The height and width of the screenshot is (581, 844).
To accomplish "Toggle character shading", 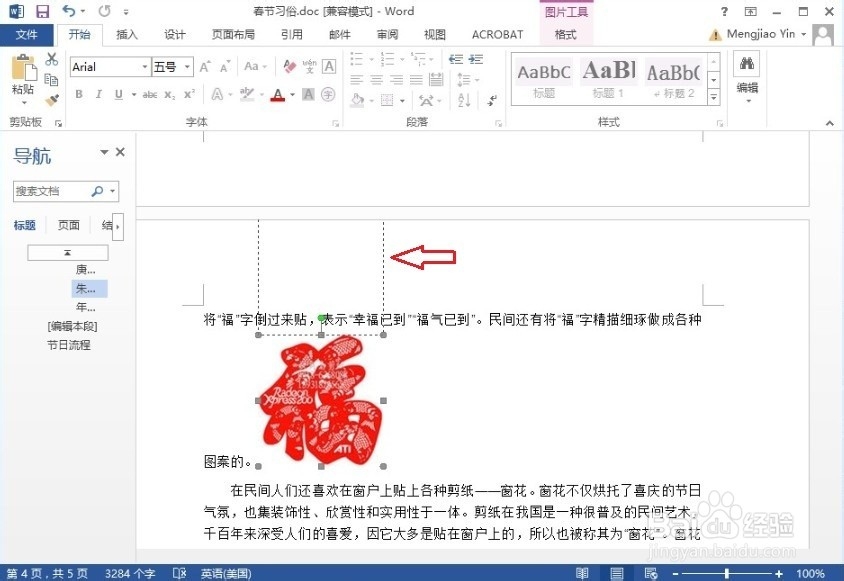I will (x=308, y=94).
